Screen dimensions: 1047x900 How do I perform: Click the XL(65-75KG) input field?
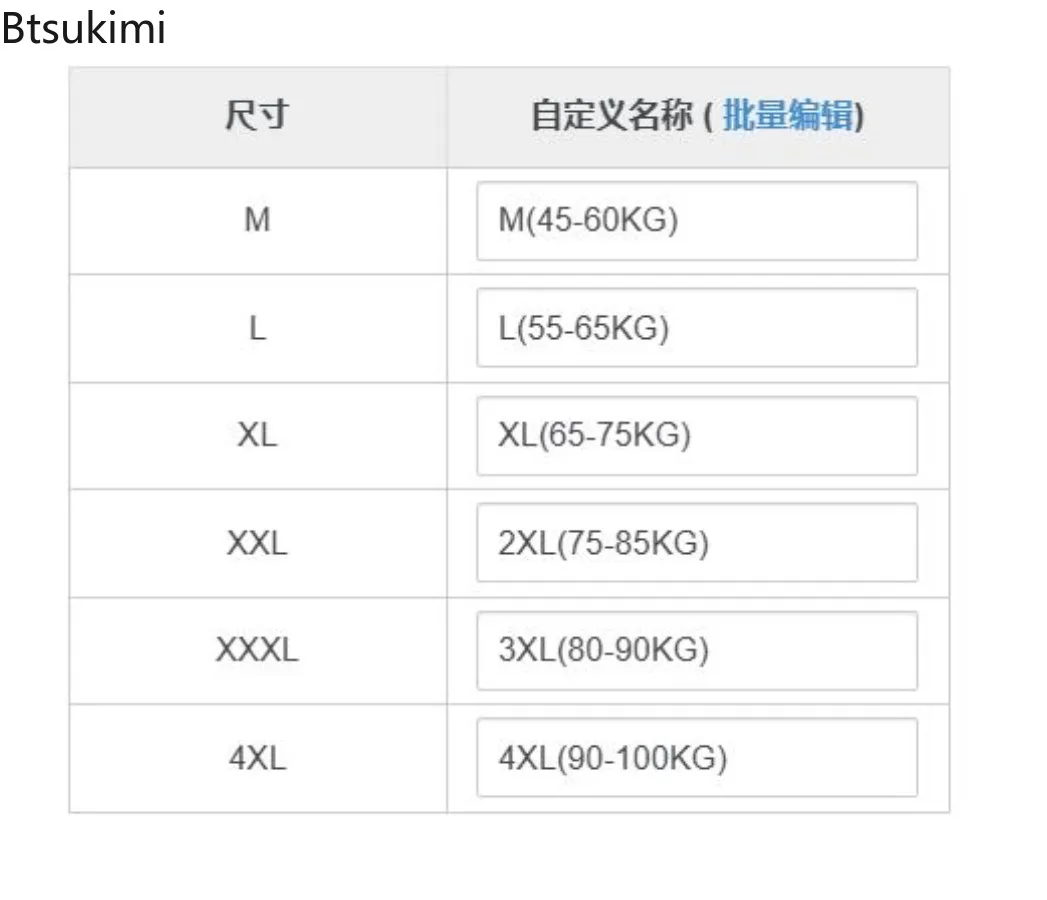[x=697, y=436]
